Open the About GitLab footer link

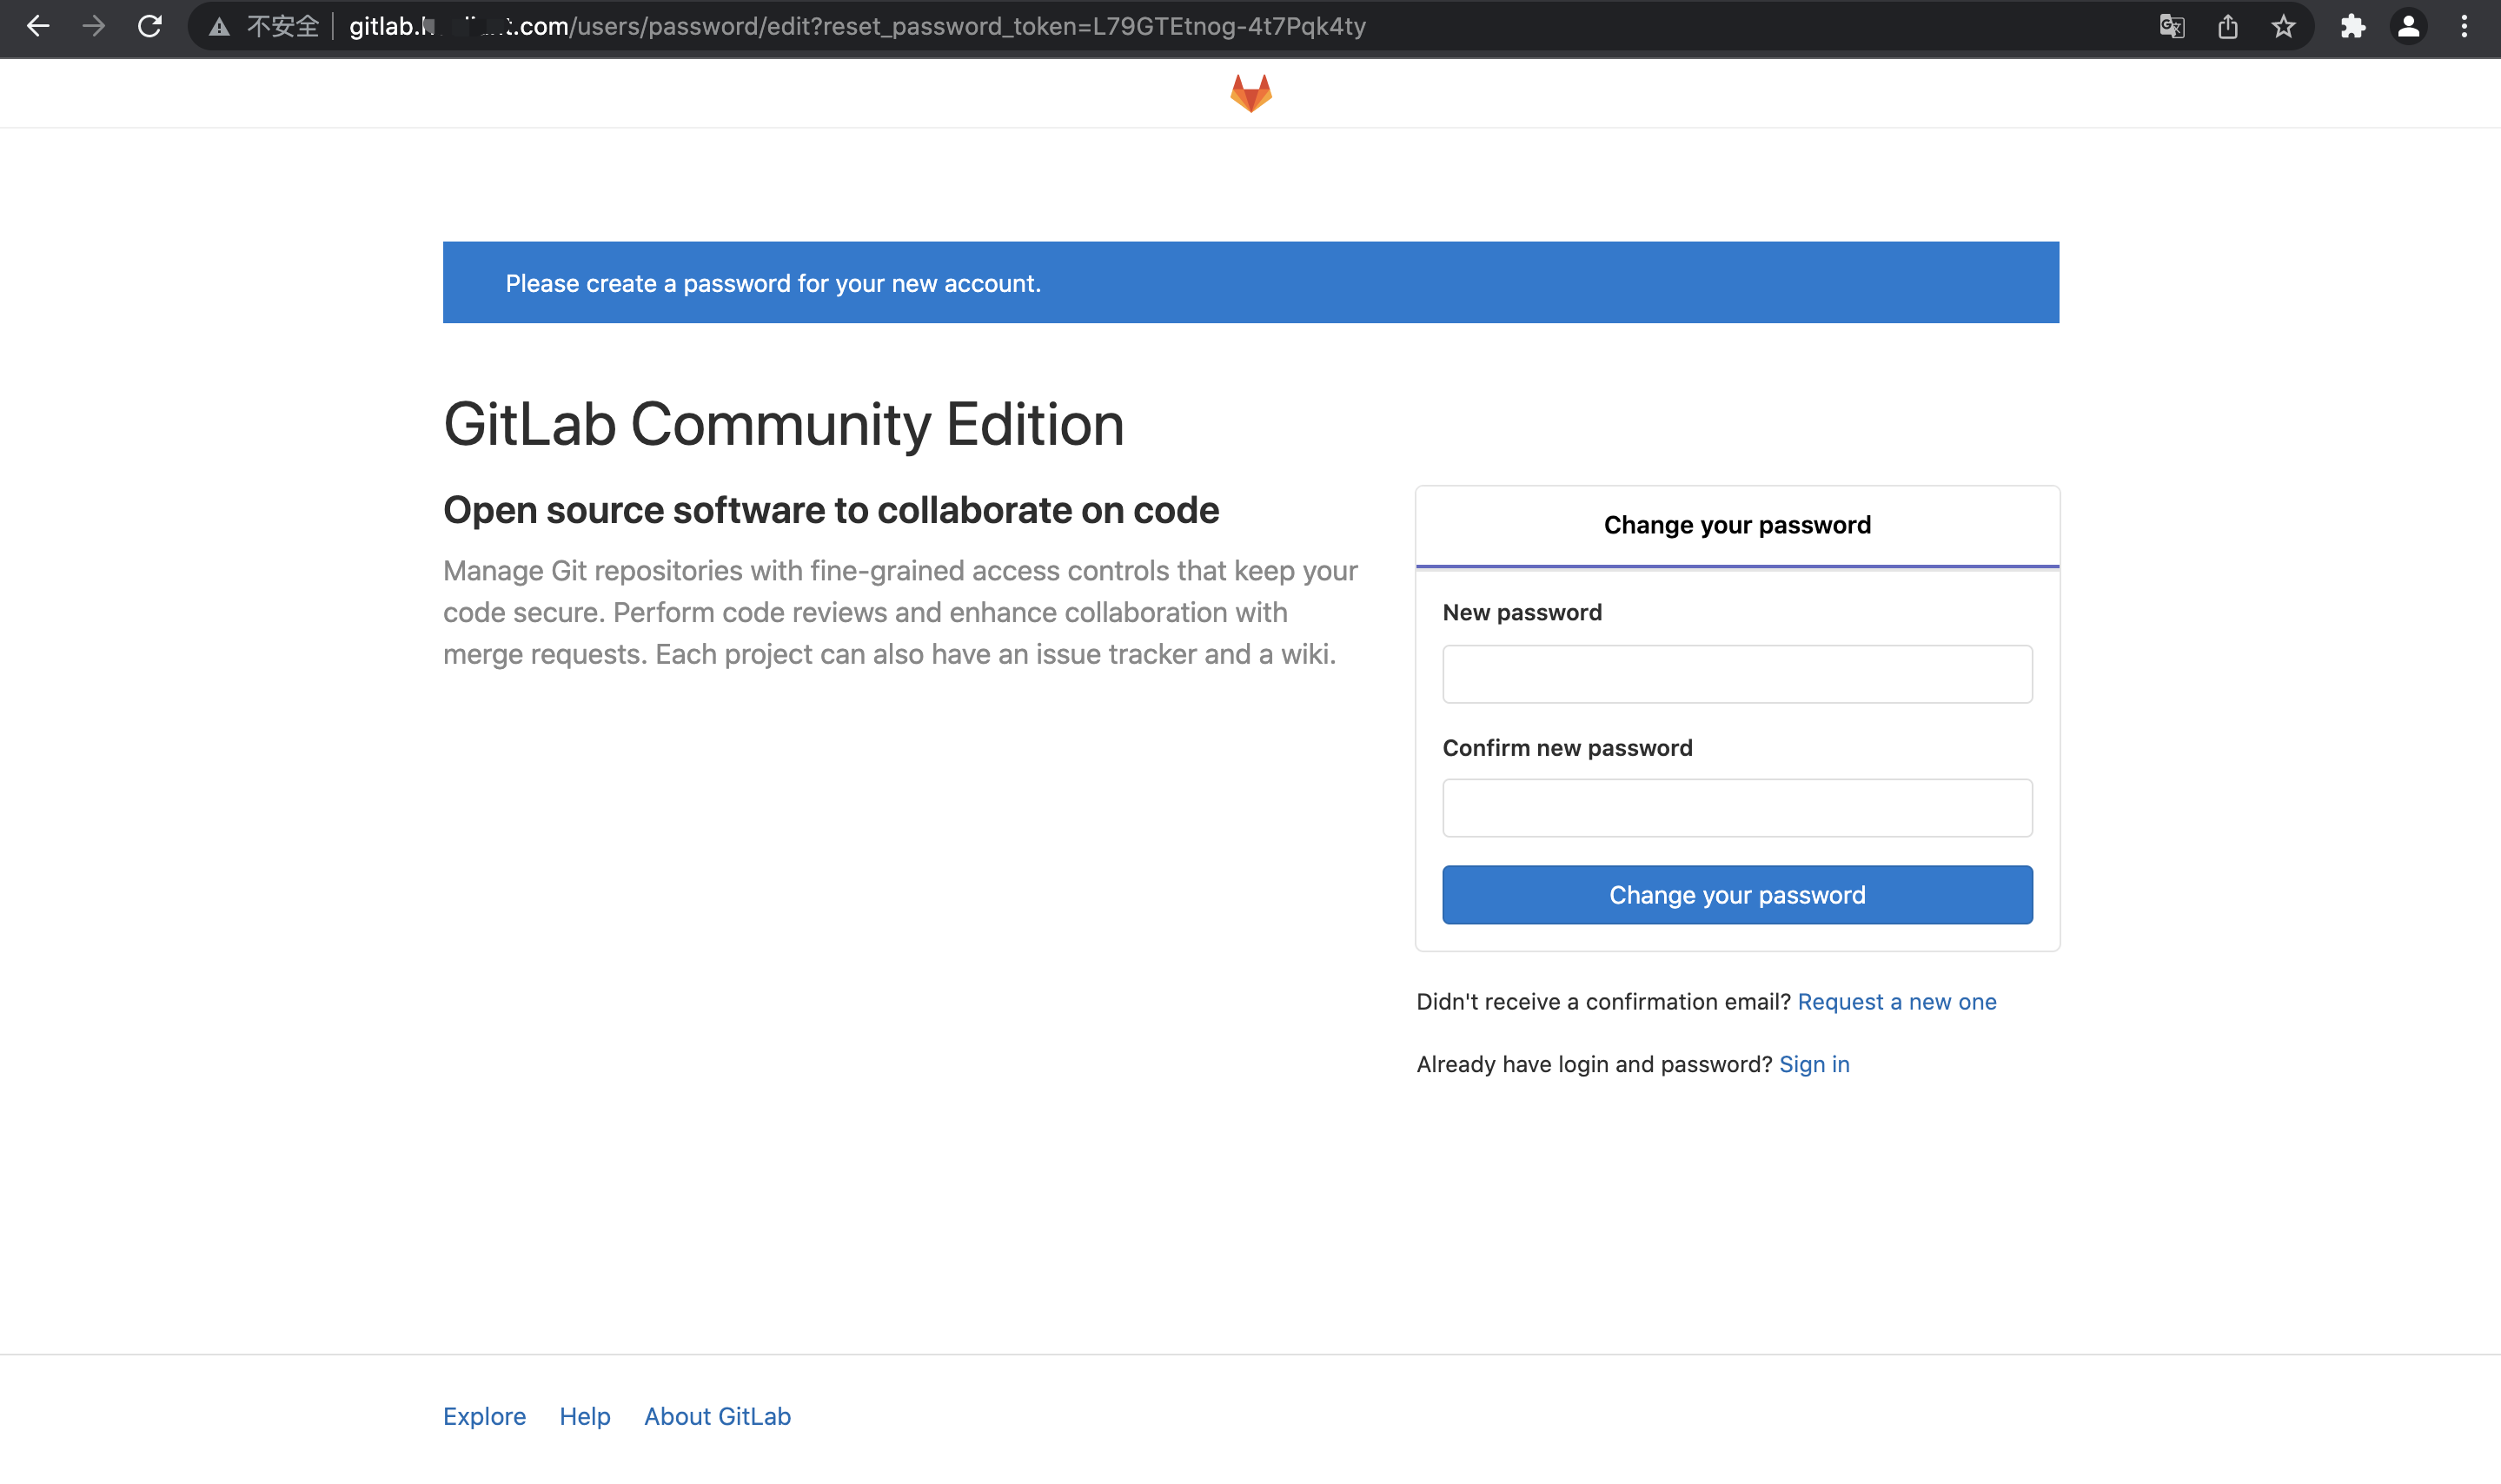coord(717,1416)
